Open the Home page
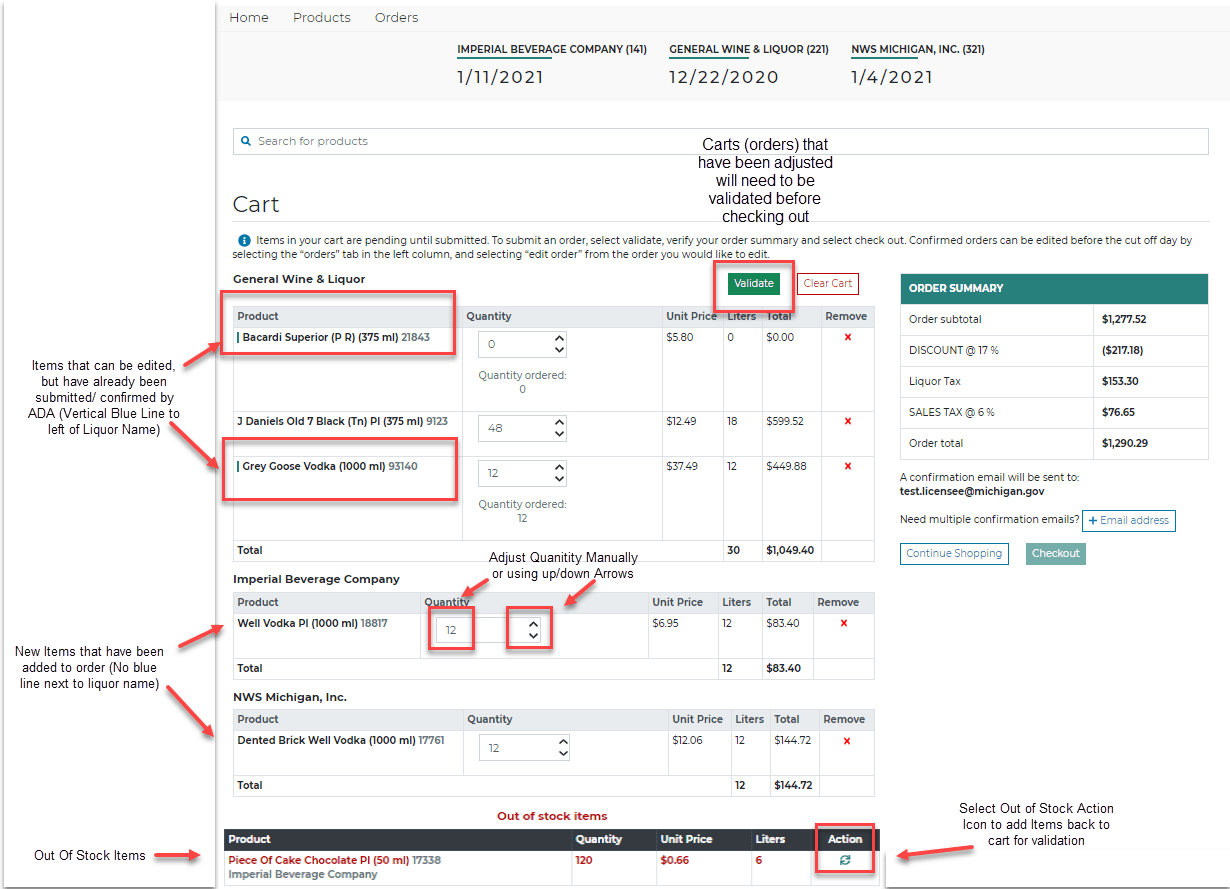1230x889 pixels. click(x=249, y=18)
